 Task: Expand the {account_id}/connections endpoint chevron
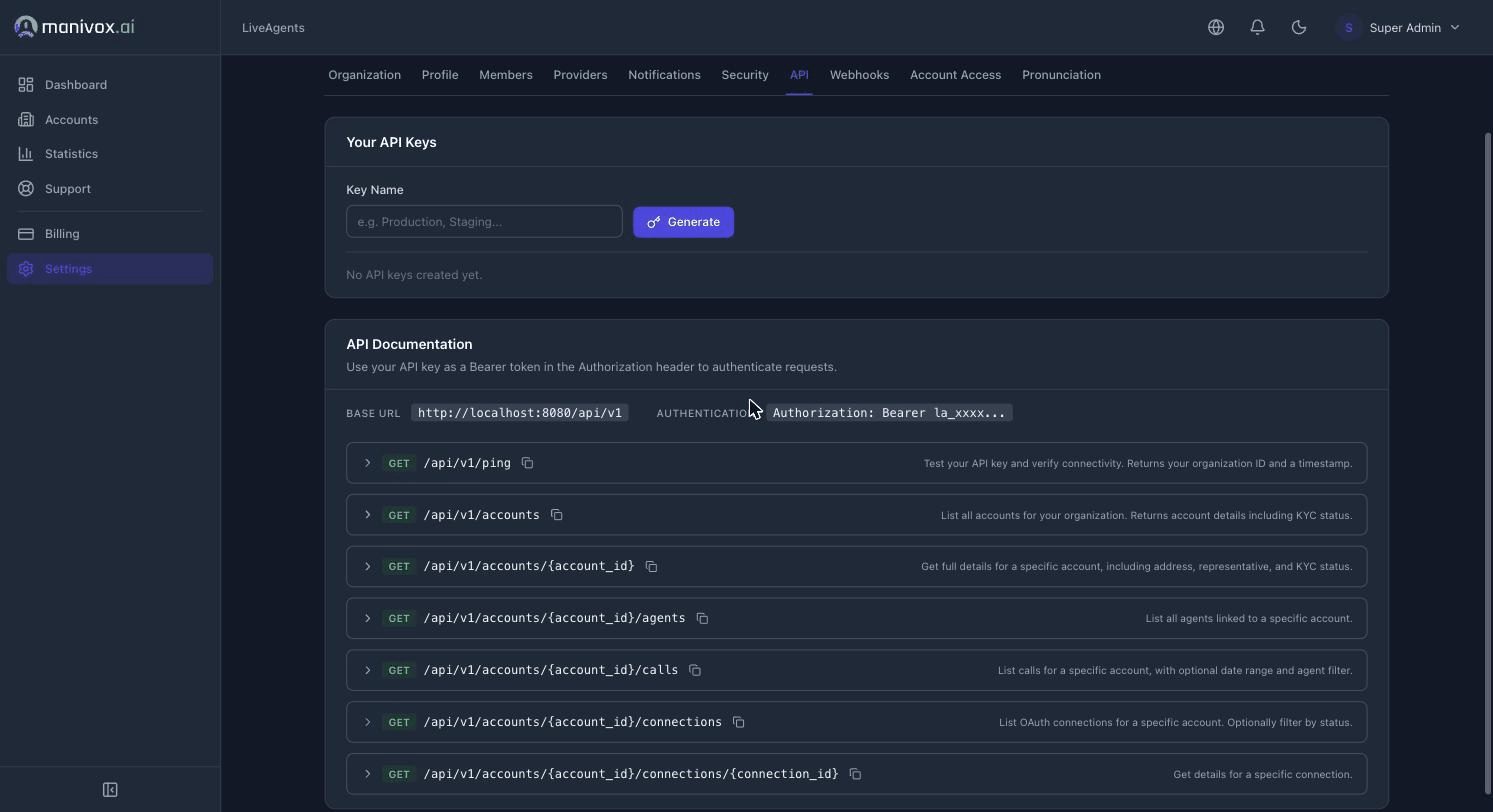pos(368,722)
